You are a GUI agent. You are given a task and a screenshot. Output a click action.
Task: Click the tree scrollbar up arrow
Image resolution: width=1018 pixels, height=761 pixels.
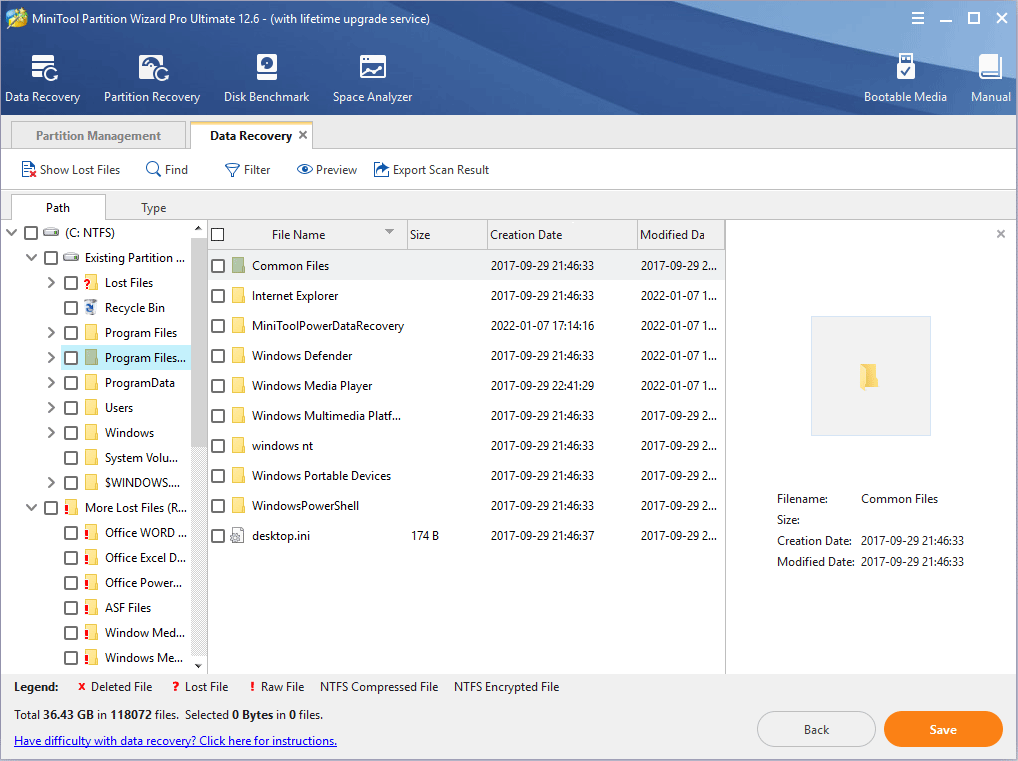pyautogui.click(x=199, y=229)
